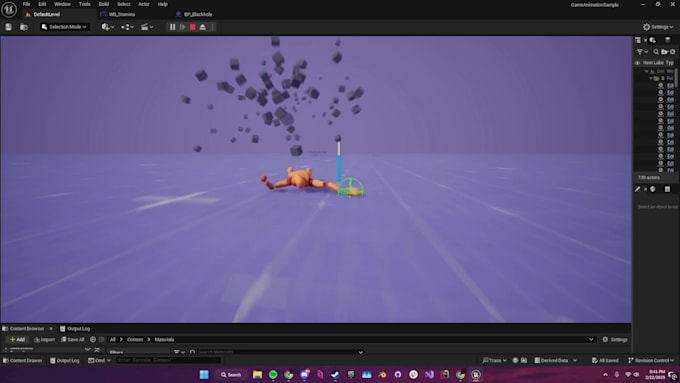Viewport: 680px width, 383px height.
Task: Click the All Saved status indicator
Action: pyautogui.click(x=605, y=360)
